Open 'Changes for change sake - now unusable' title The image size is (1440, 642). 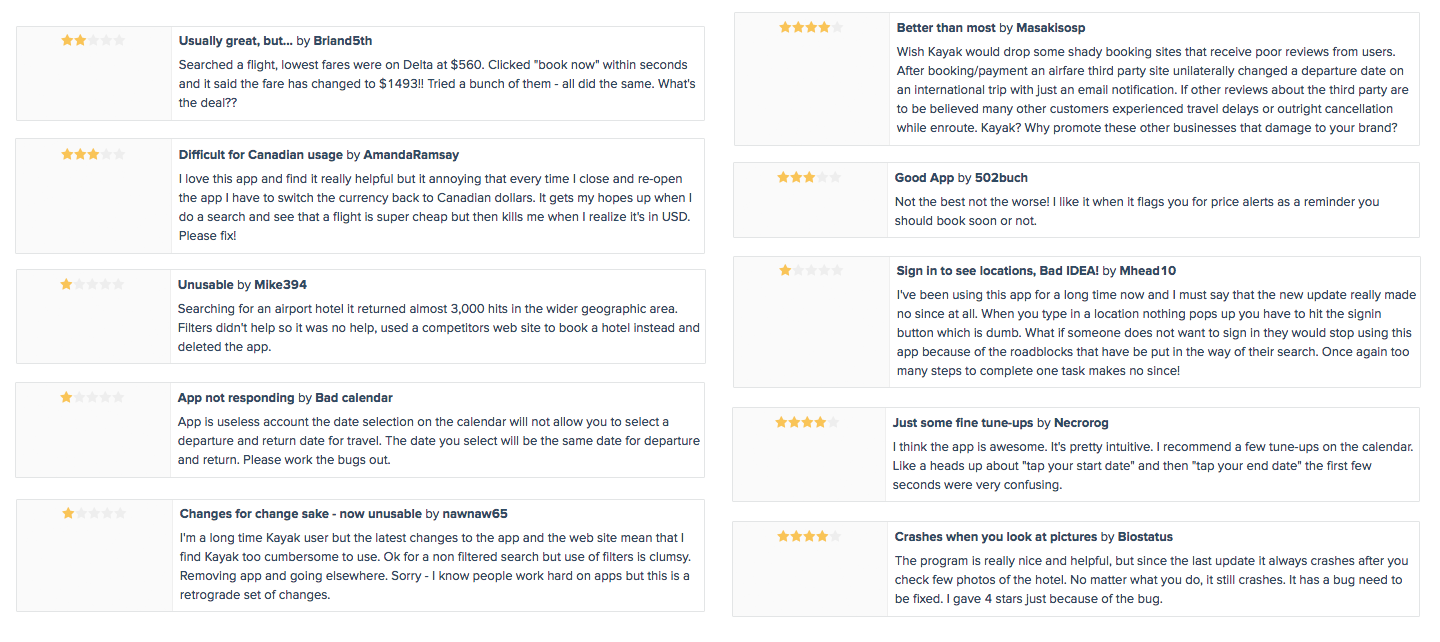click(x=301, y=514)
